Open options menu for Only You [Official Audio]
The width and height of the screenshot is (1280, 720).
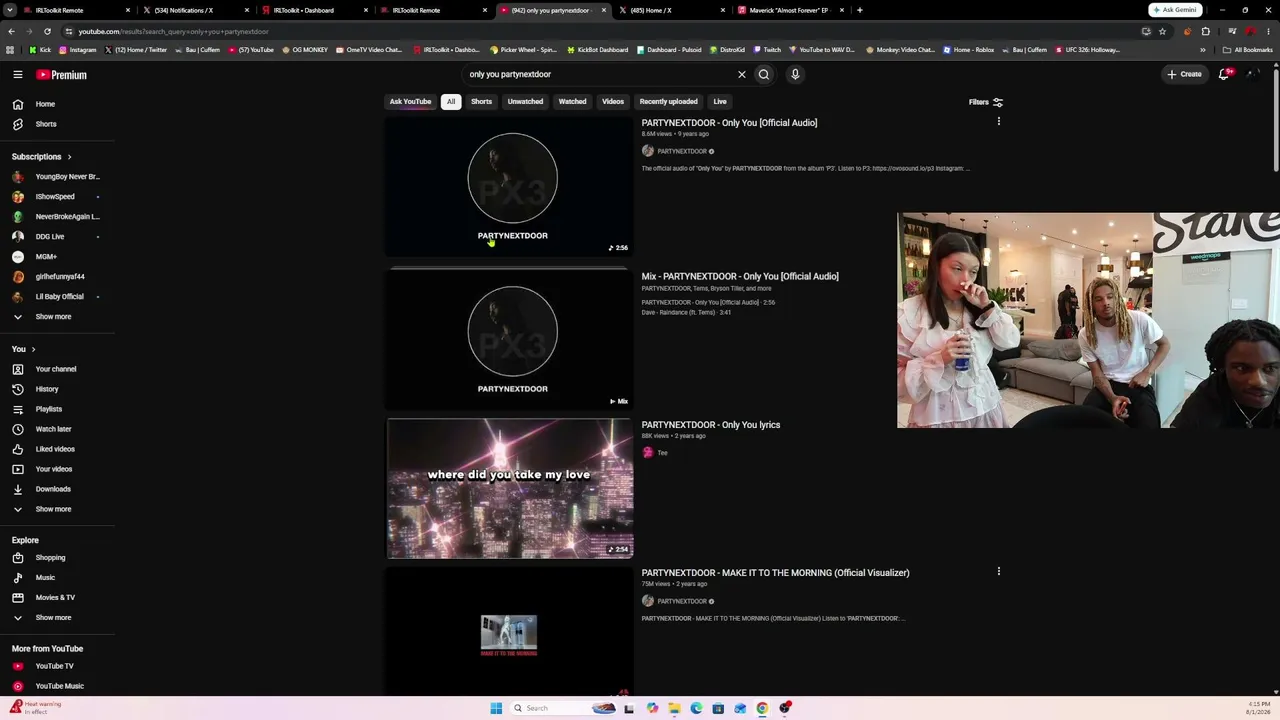click(998, 122)
